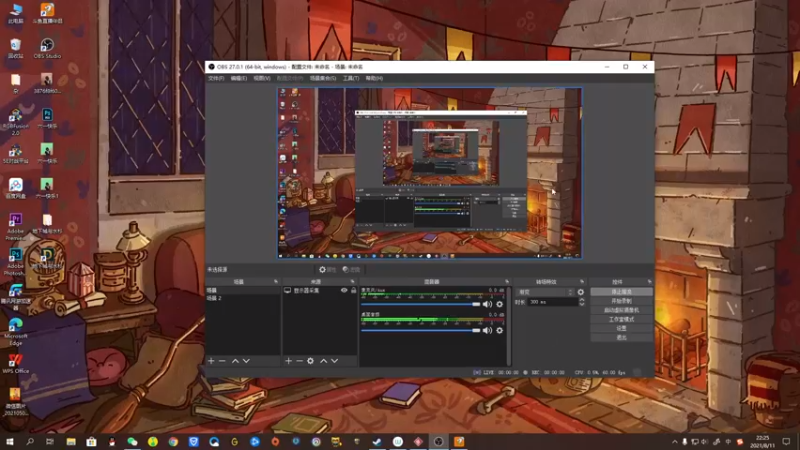Click the stop streaming button
The height and width of the screenshot is (450, 800).
coord(621,292)
